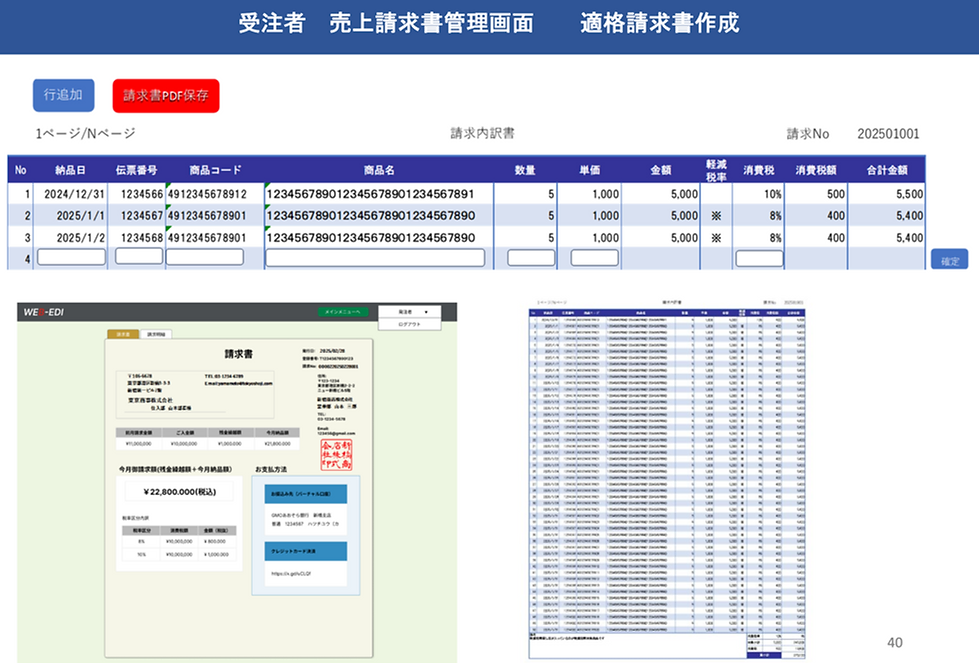The width and height of the screenshot is (979, 663).
Task: Confirm row with the blue 確定 button
Action: (x=949, y=260)
